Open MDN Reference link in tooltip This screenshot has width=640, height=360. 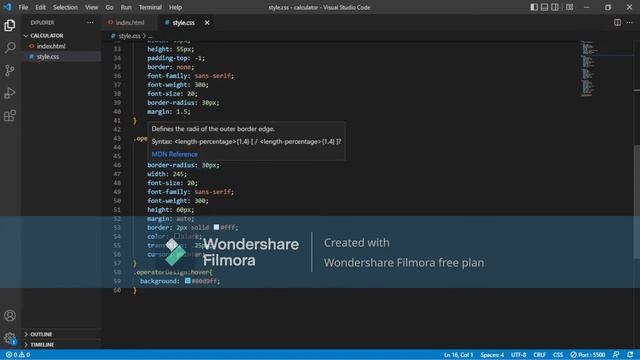174,154
